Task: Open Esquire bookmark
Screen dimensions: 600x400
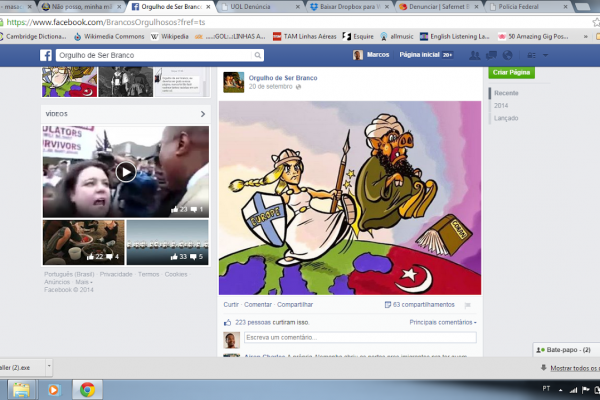Action: [x=358, y=36]
